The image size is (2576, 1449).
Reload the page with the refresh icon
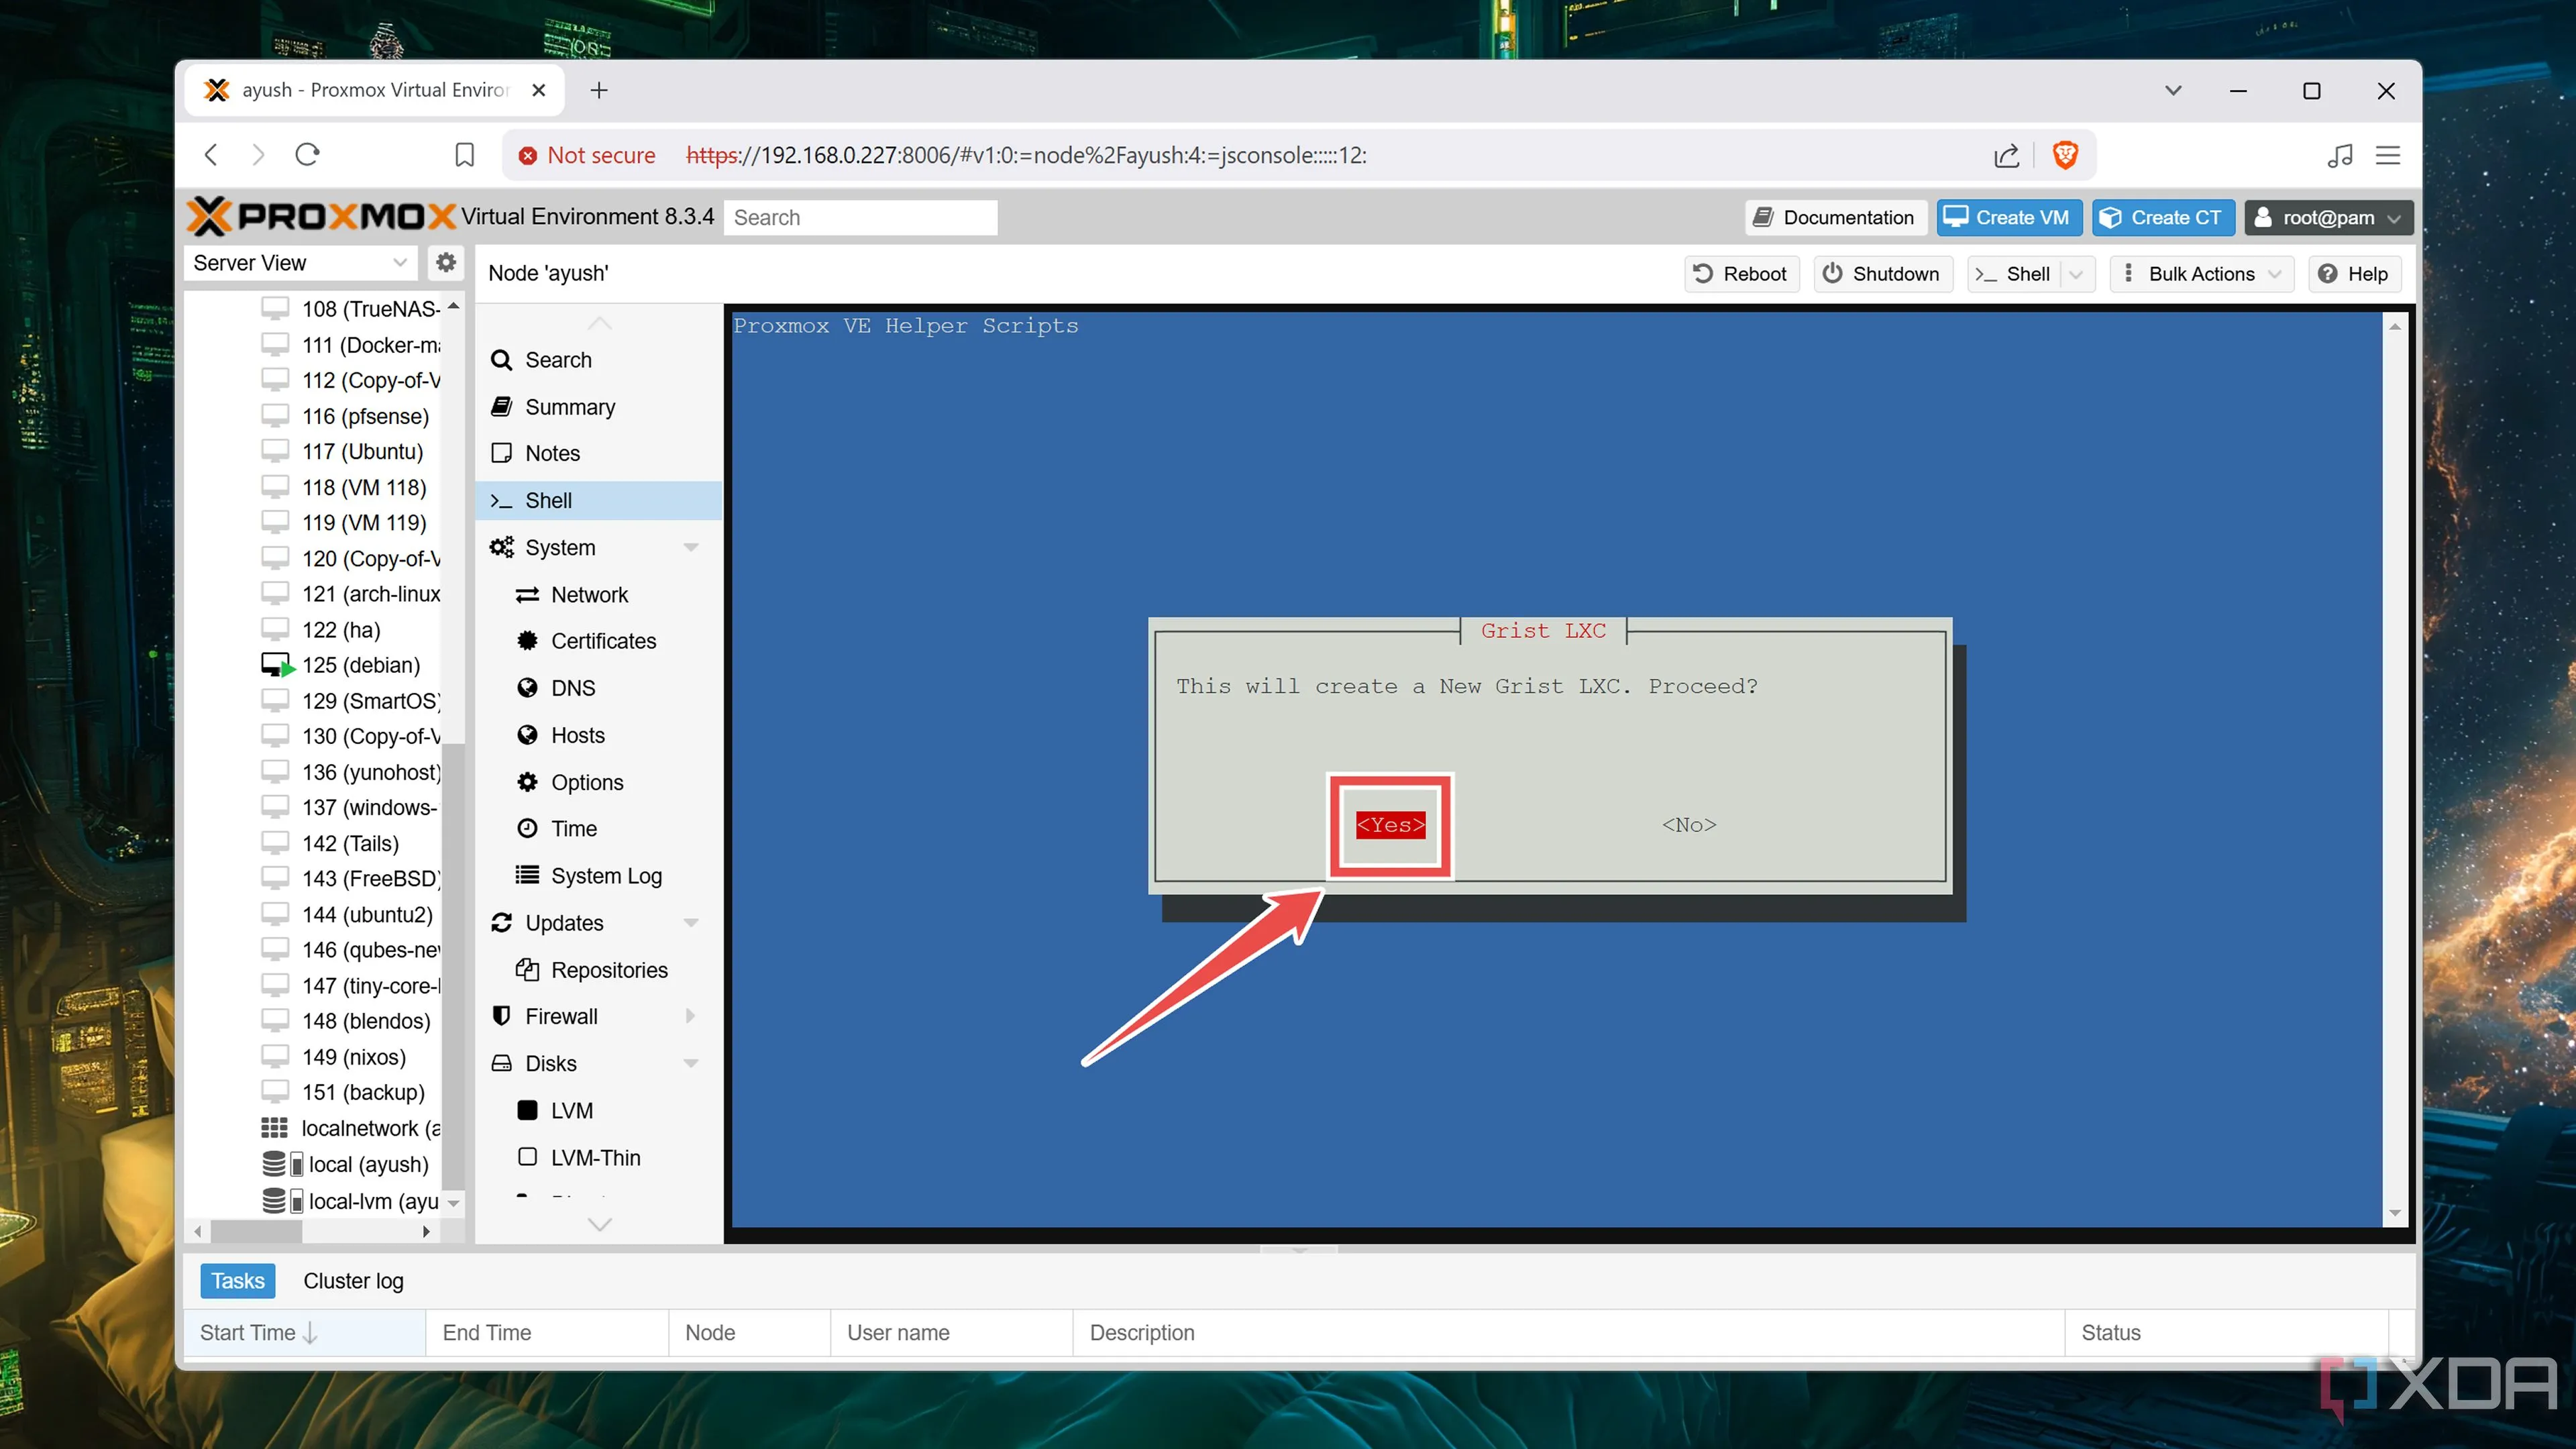coord(307,155)
